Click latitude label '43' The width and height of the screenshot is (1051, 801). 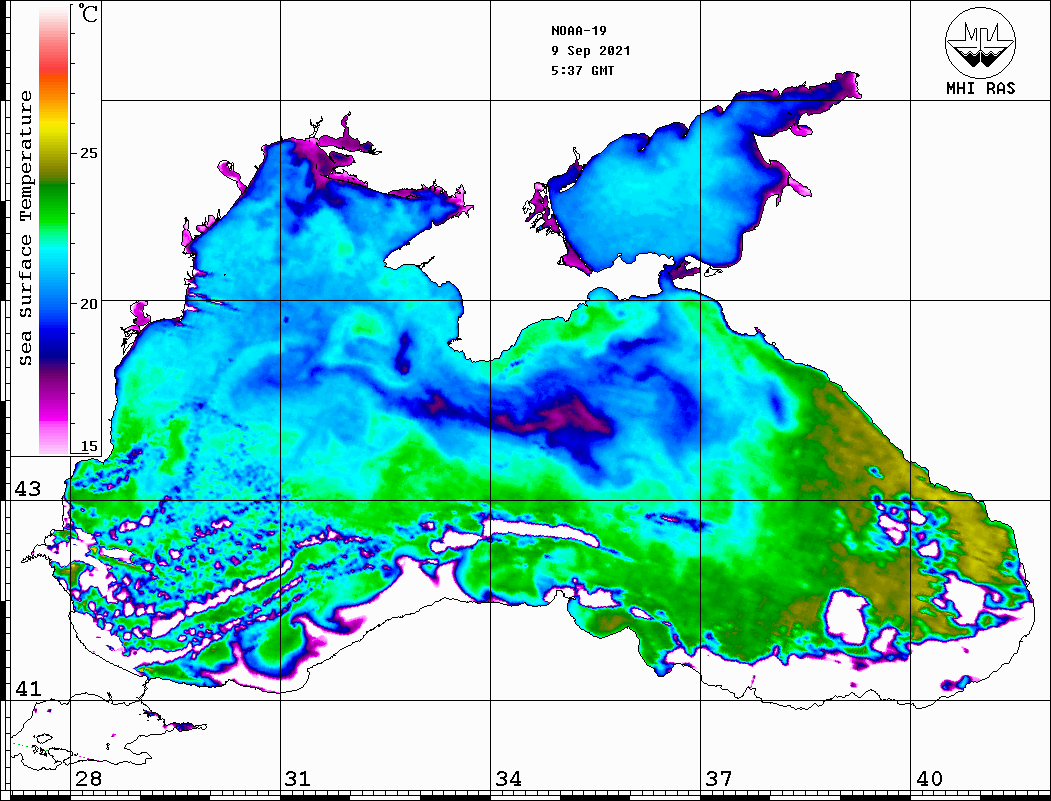(x=28, y=489)
